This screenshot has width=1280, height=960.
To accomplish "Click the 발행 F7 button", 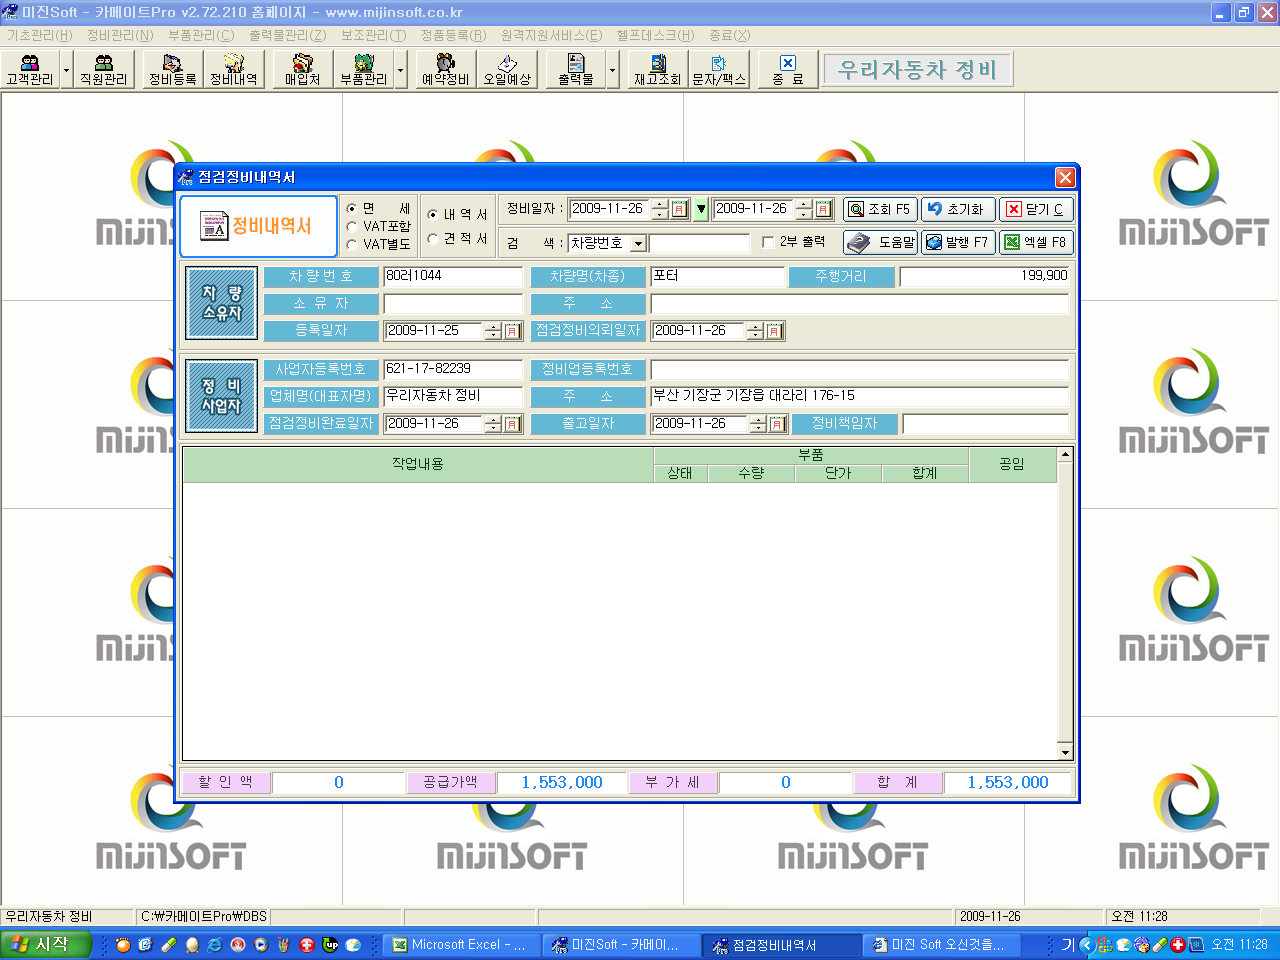I will (x=958, y=242).
